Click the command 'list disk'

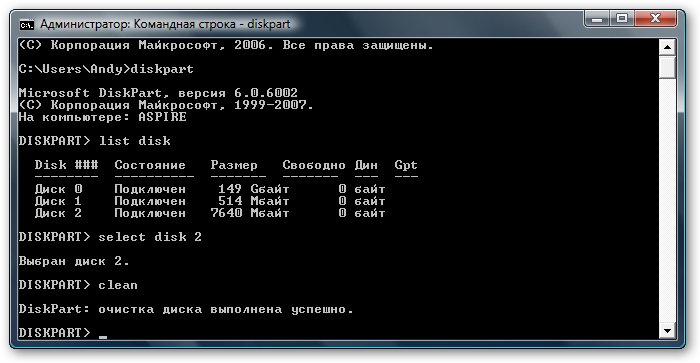(x=134, y=141)
